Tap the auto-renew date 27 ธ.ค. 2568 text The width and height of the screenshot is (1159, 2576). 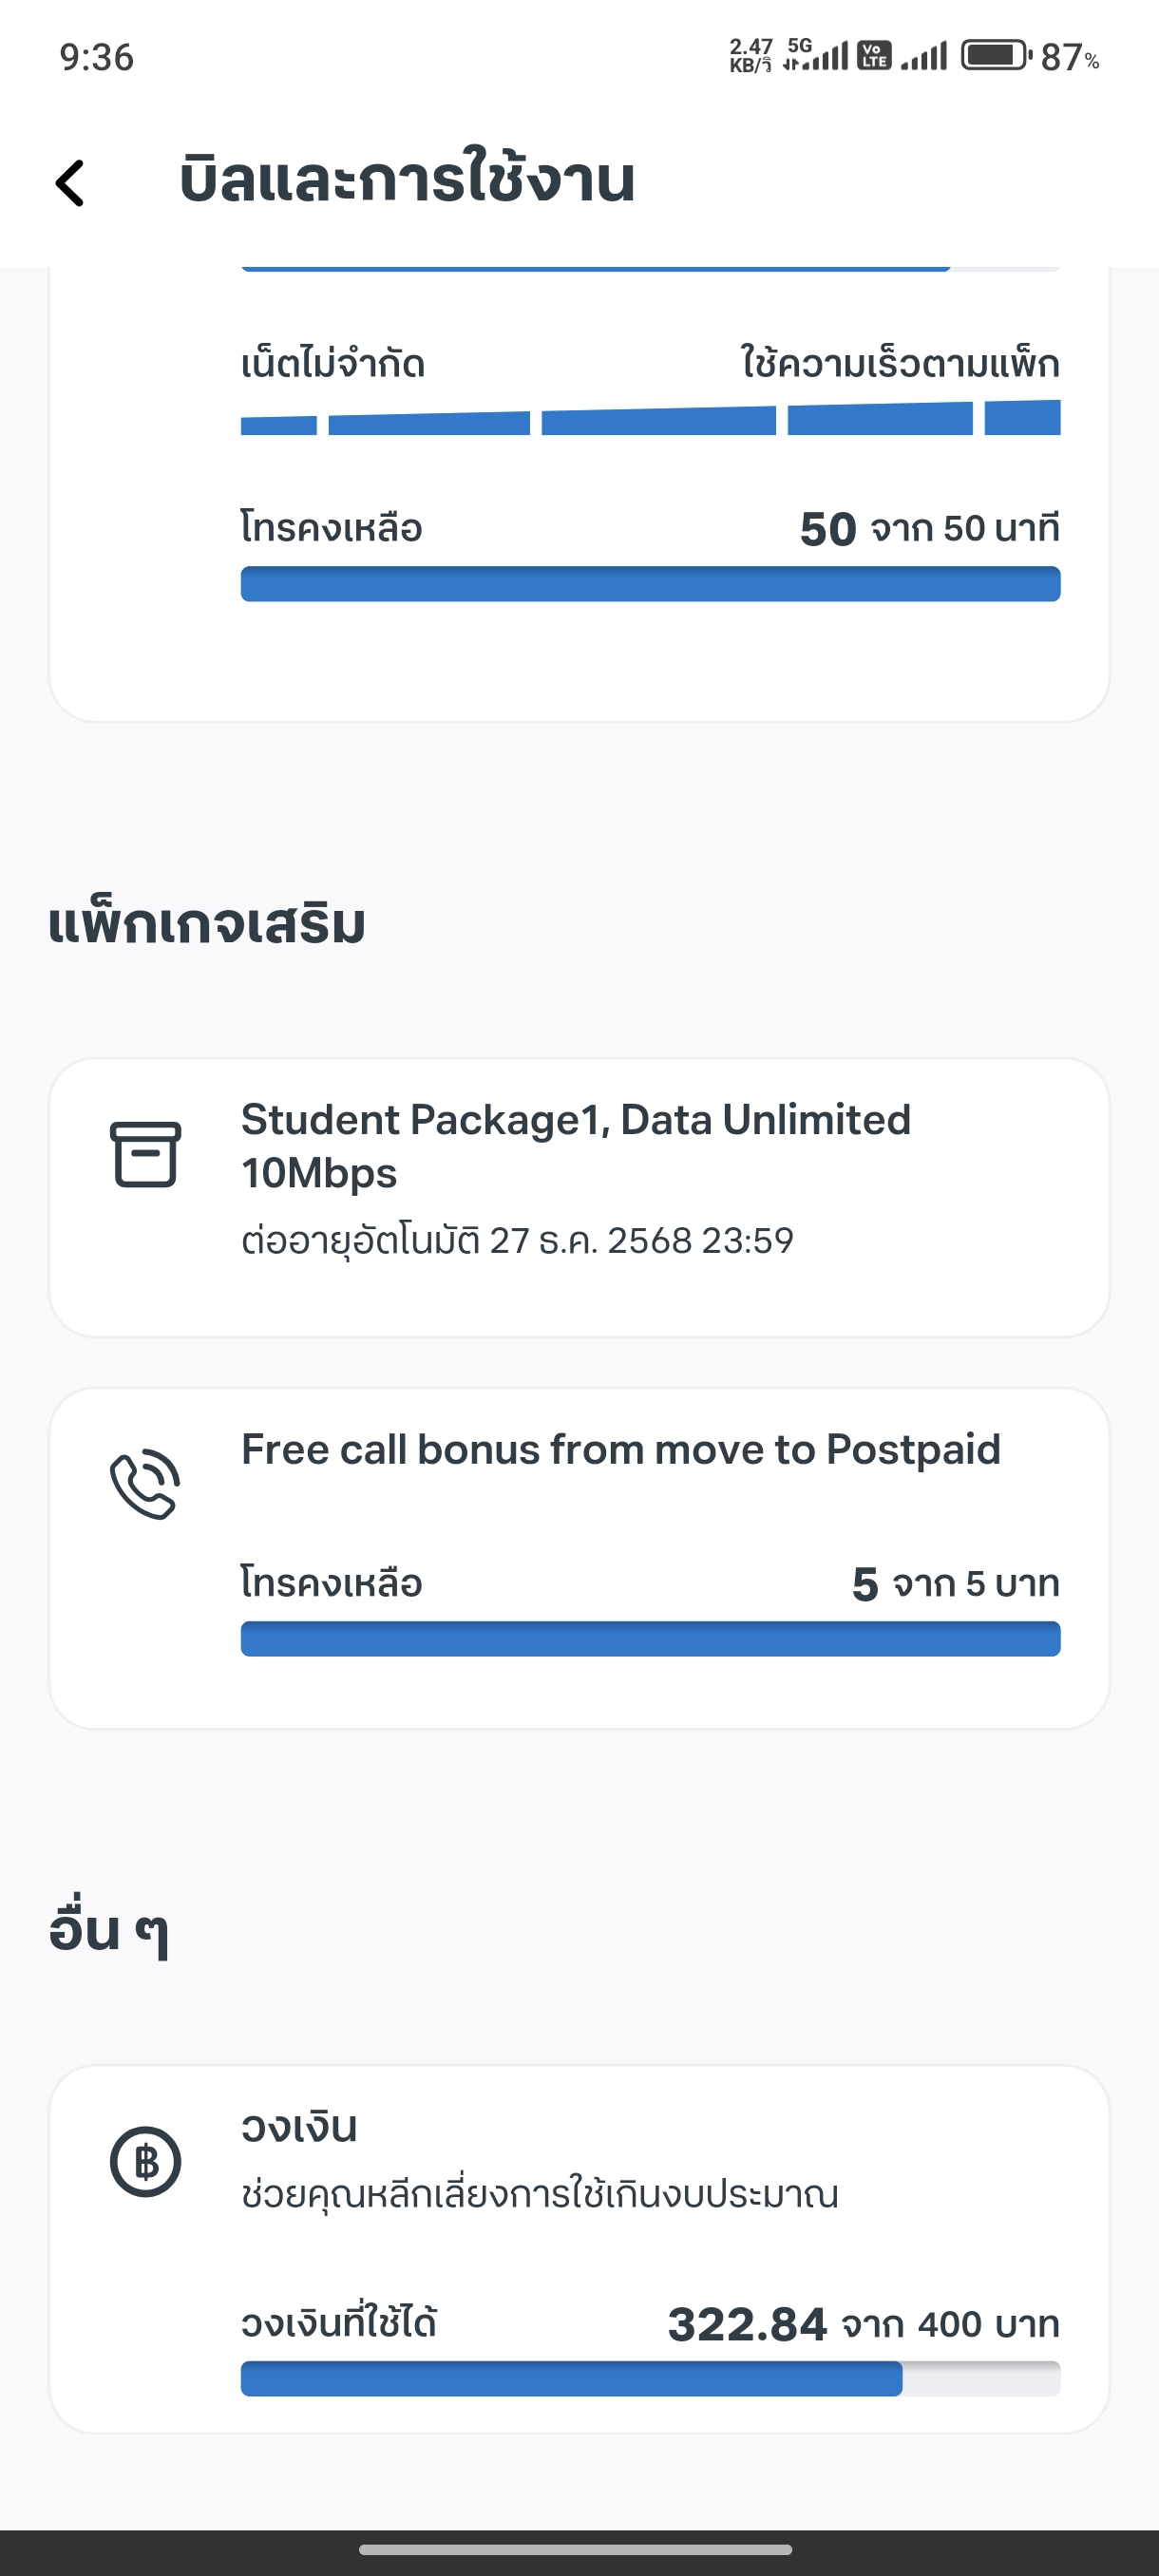click(517, 1240)
